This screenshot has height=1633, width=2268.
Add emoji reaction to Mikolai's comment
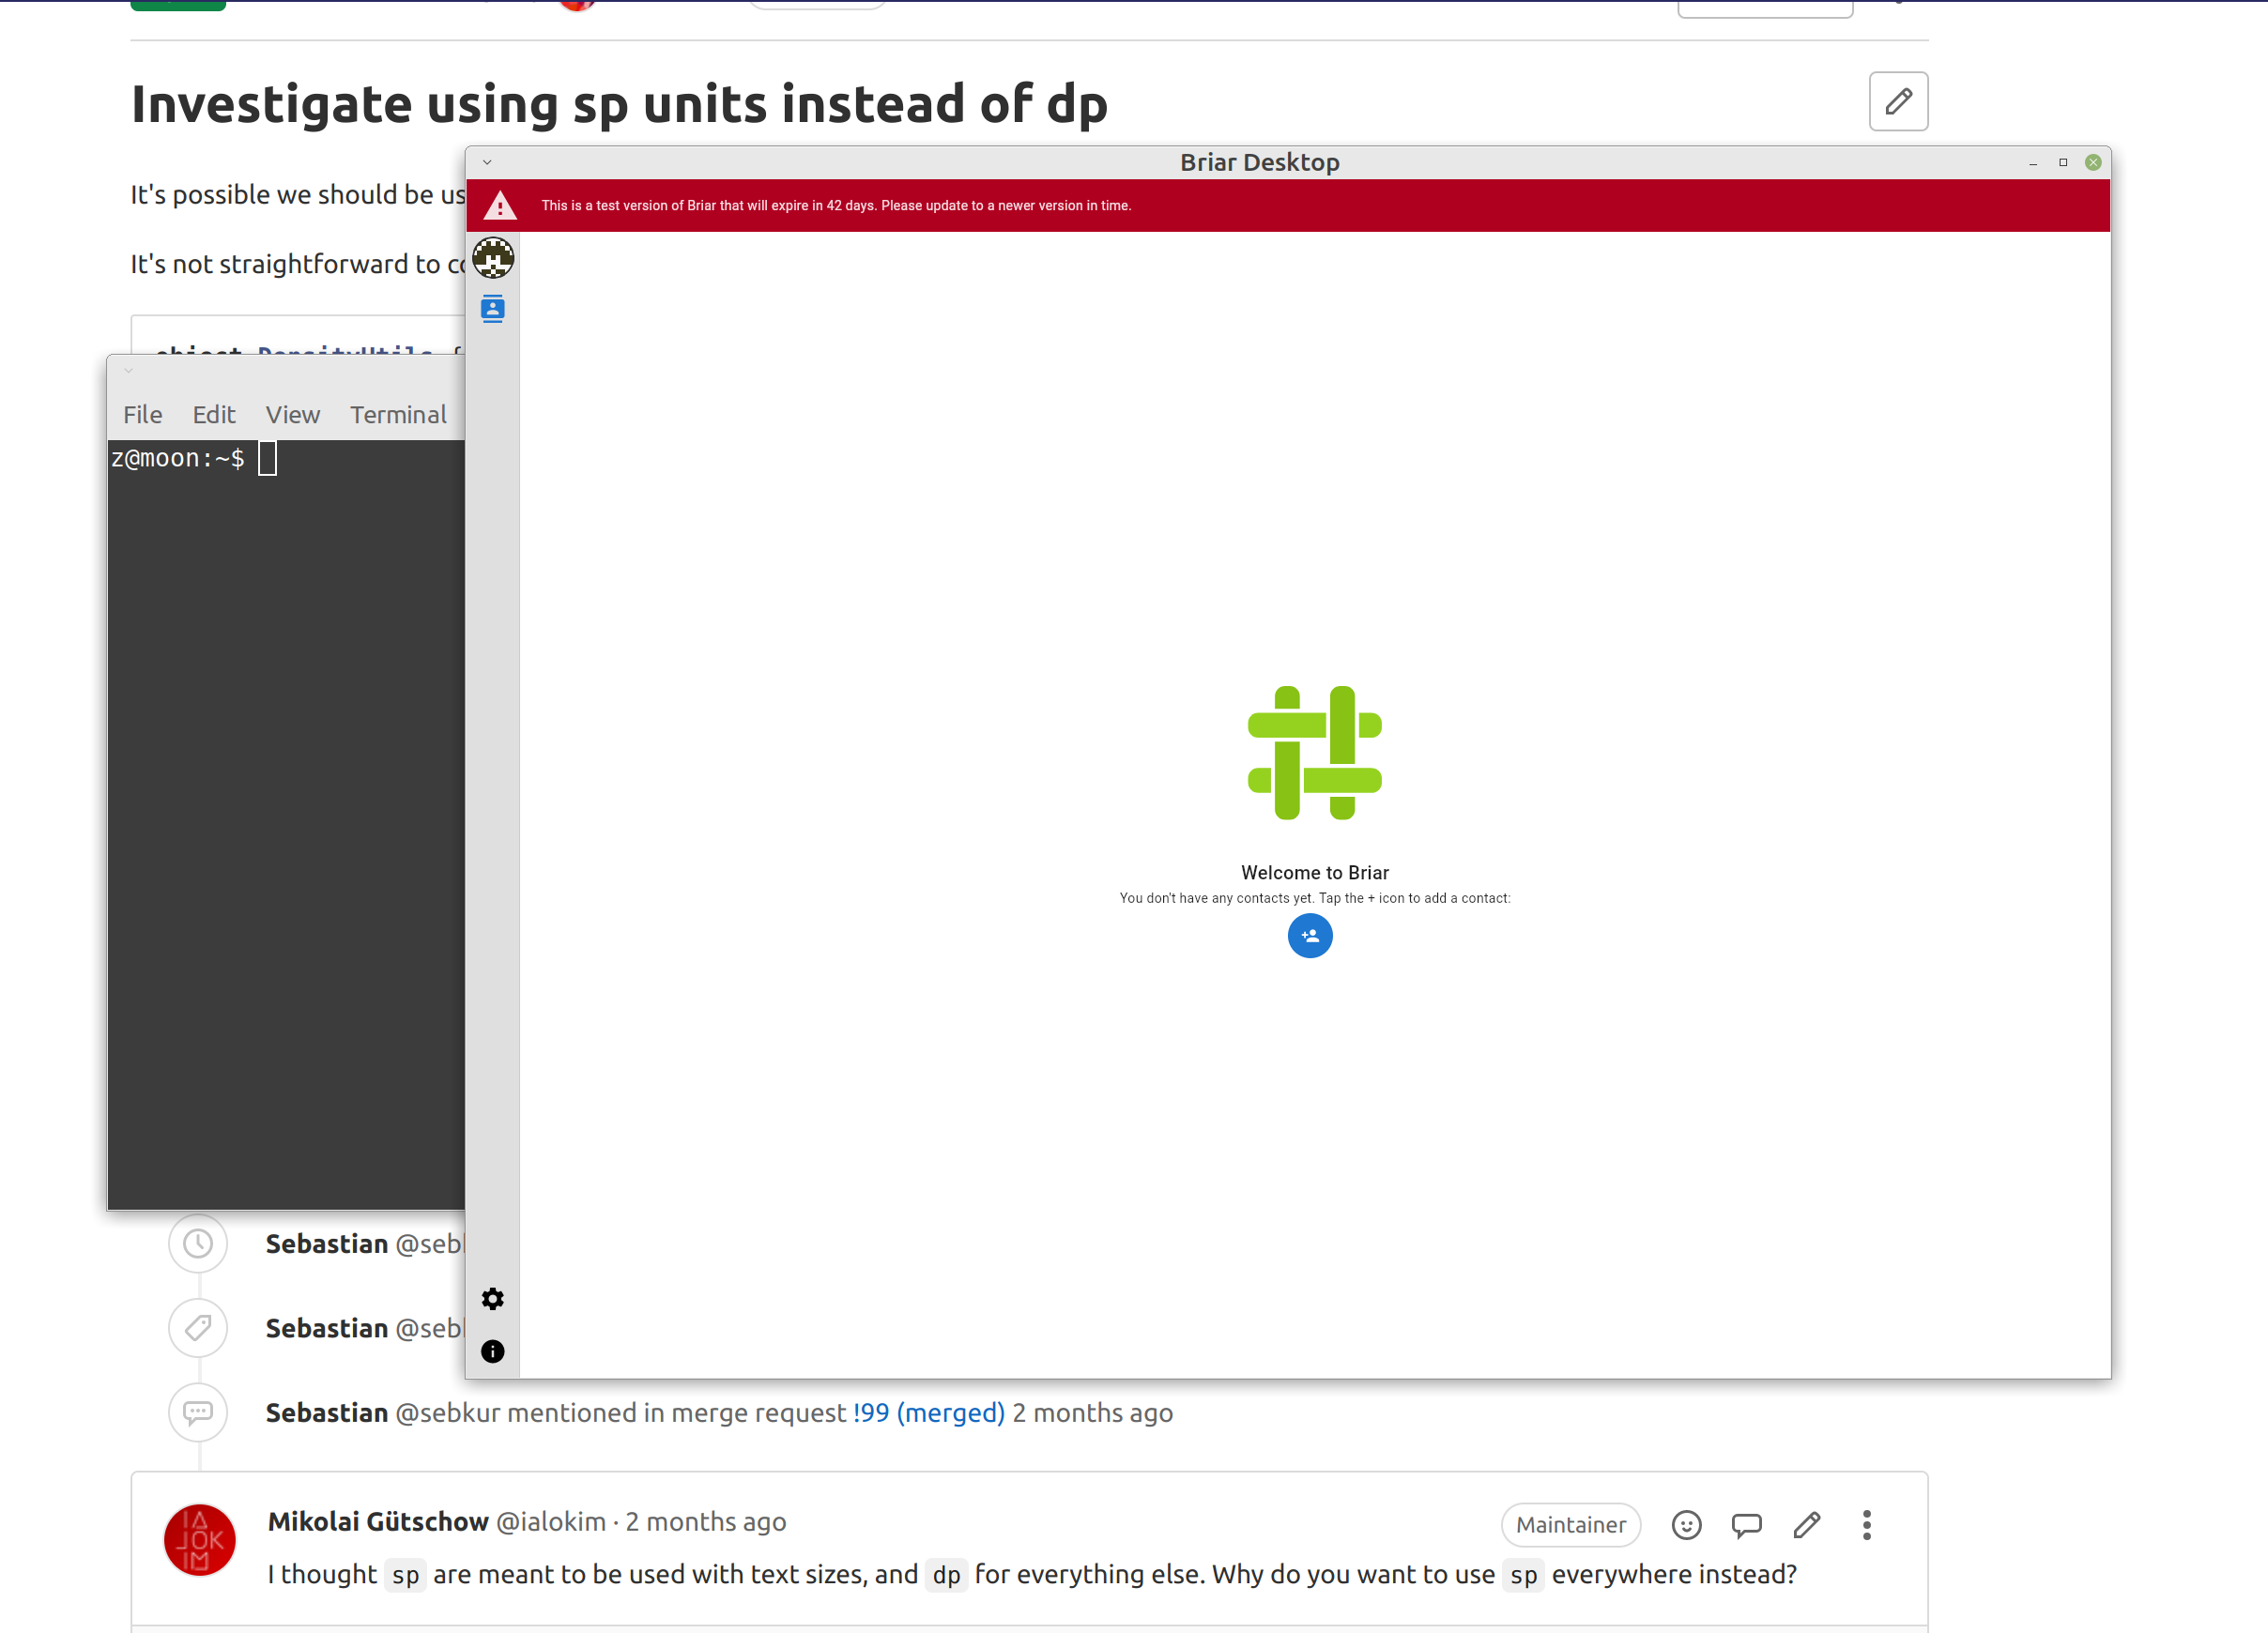[1686, 1525]
